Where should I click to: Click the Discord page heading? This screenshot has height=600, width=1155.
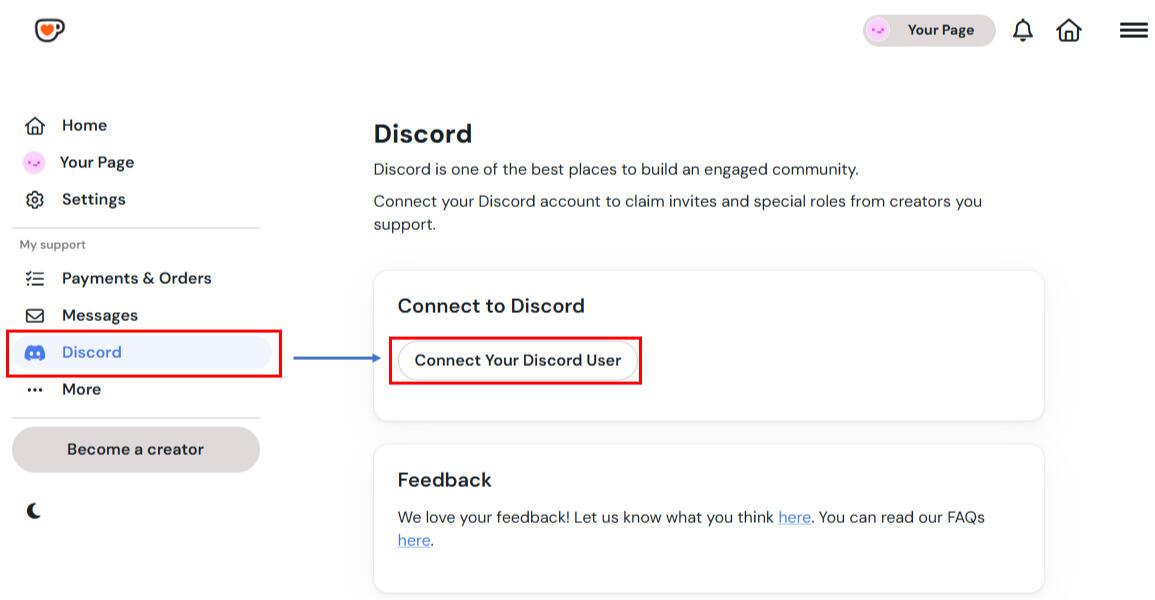422,134
